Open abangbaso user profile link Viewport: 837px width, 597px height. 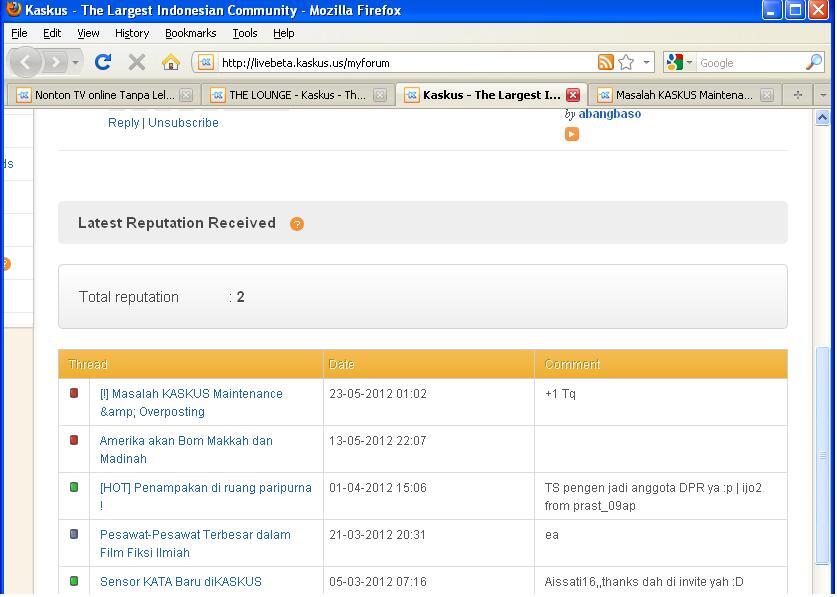[x=610, y=114]
